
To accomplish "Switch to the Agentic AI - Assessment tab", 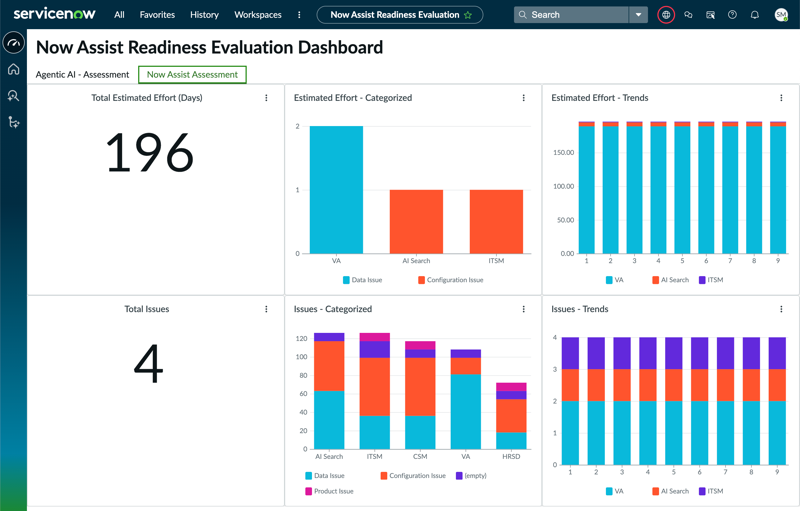I will 82,74.
